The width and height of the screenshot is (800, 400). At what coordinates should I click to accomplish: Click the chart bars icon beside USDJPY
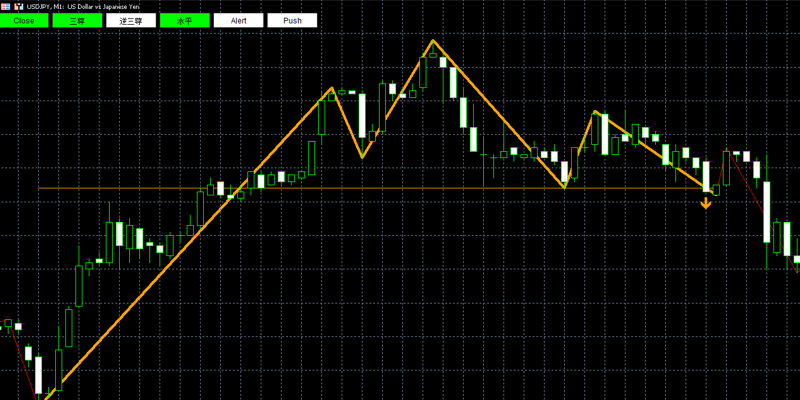(x=18, y=7)
